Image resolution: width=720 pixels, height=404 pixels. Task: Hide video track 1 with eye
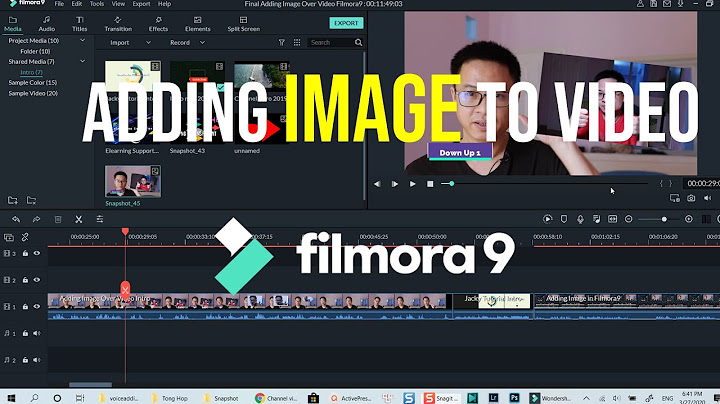(37, 306)
